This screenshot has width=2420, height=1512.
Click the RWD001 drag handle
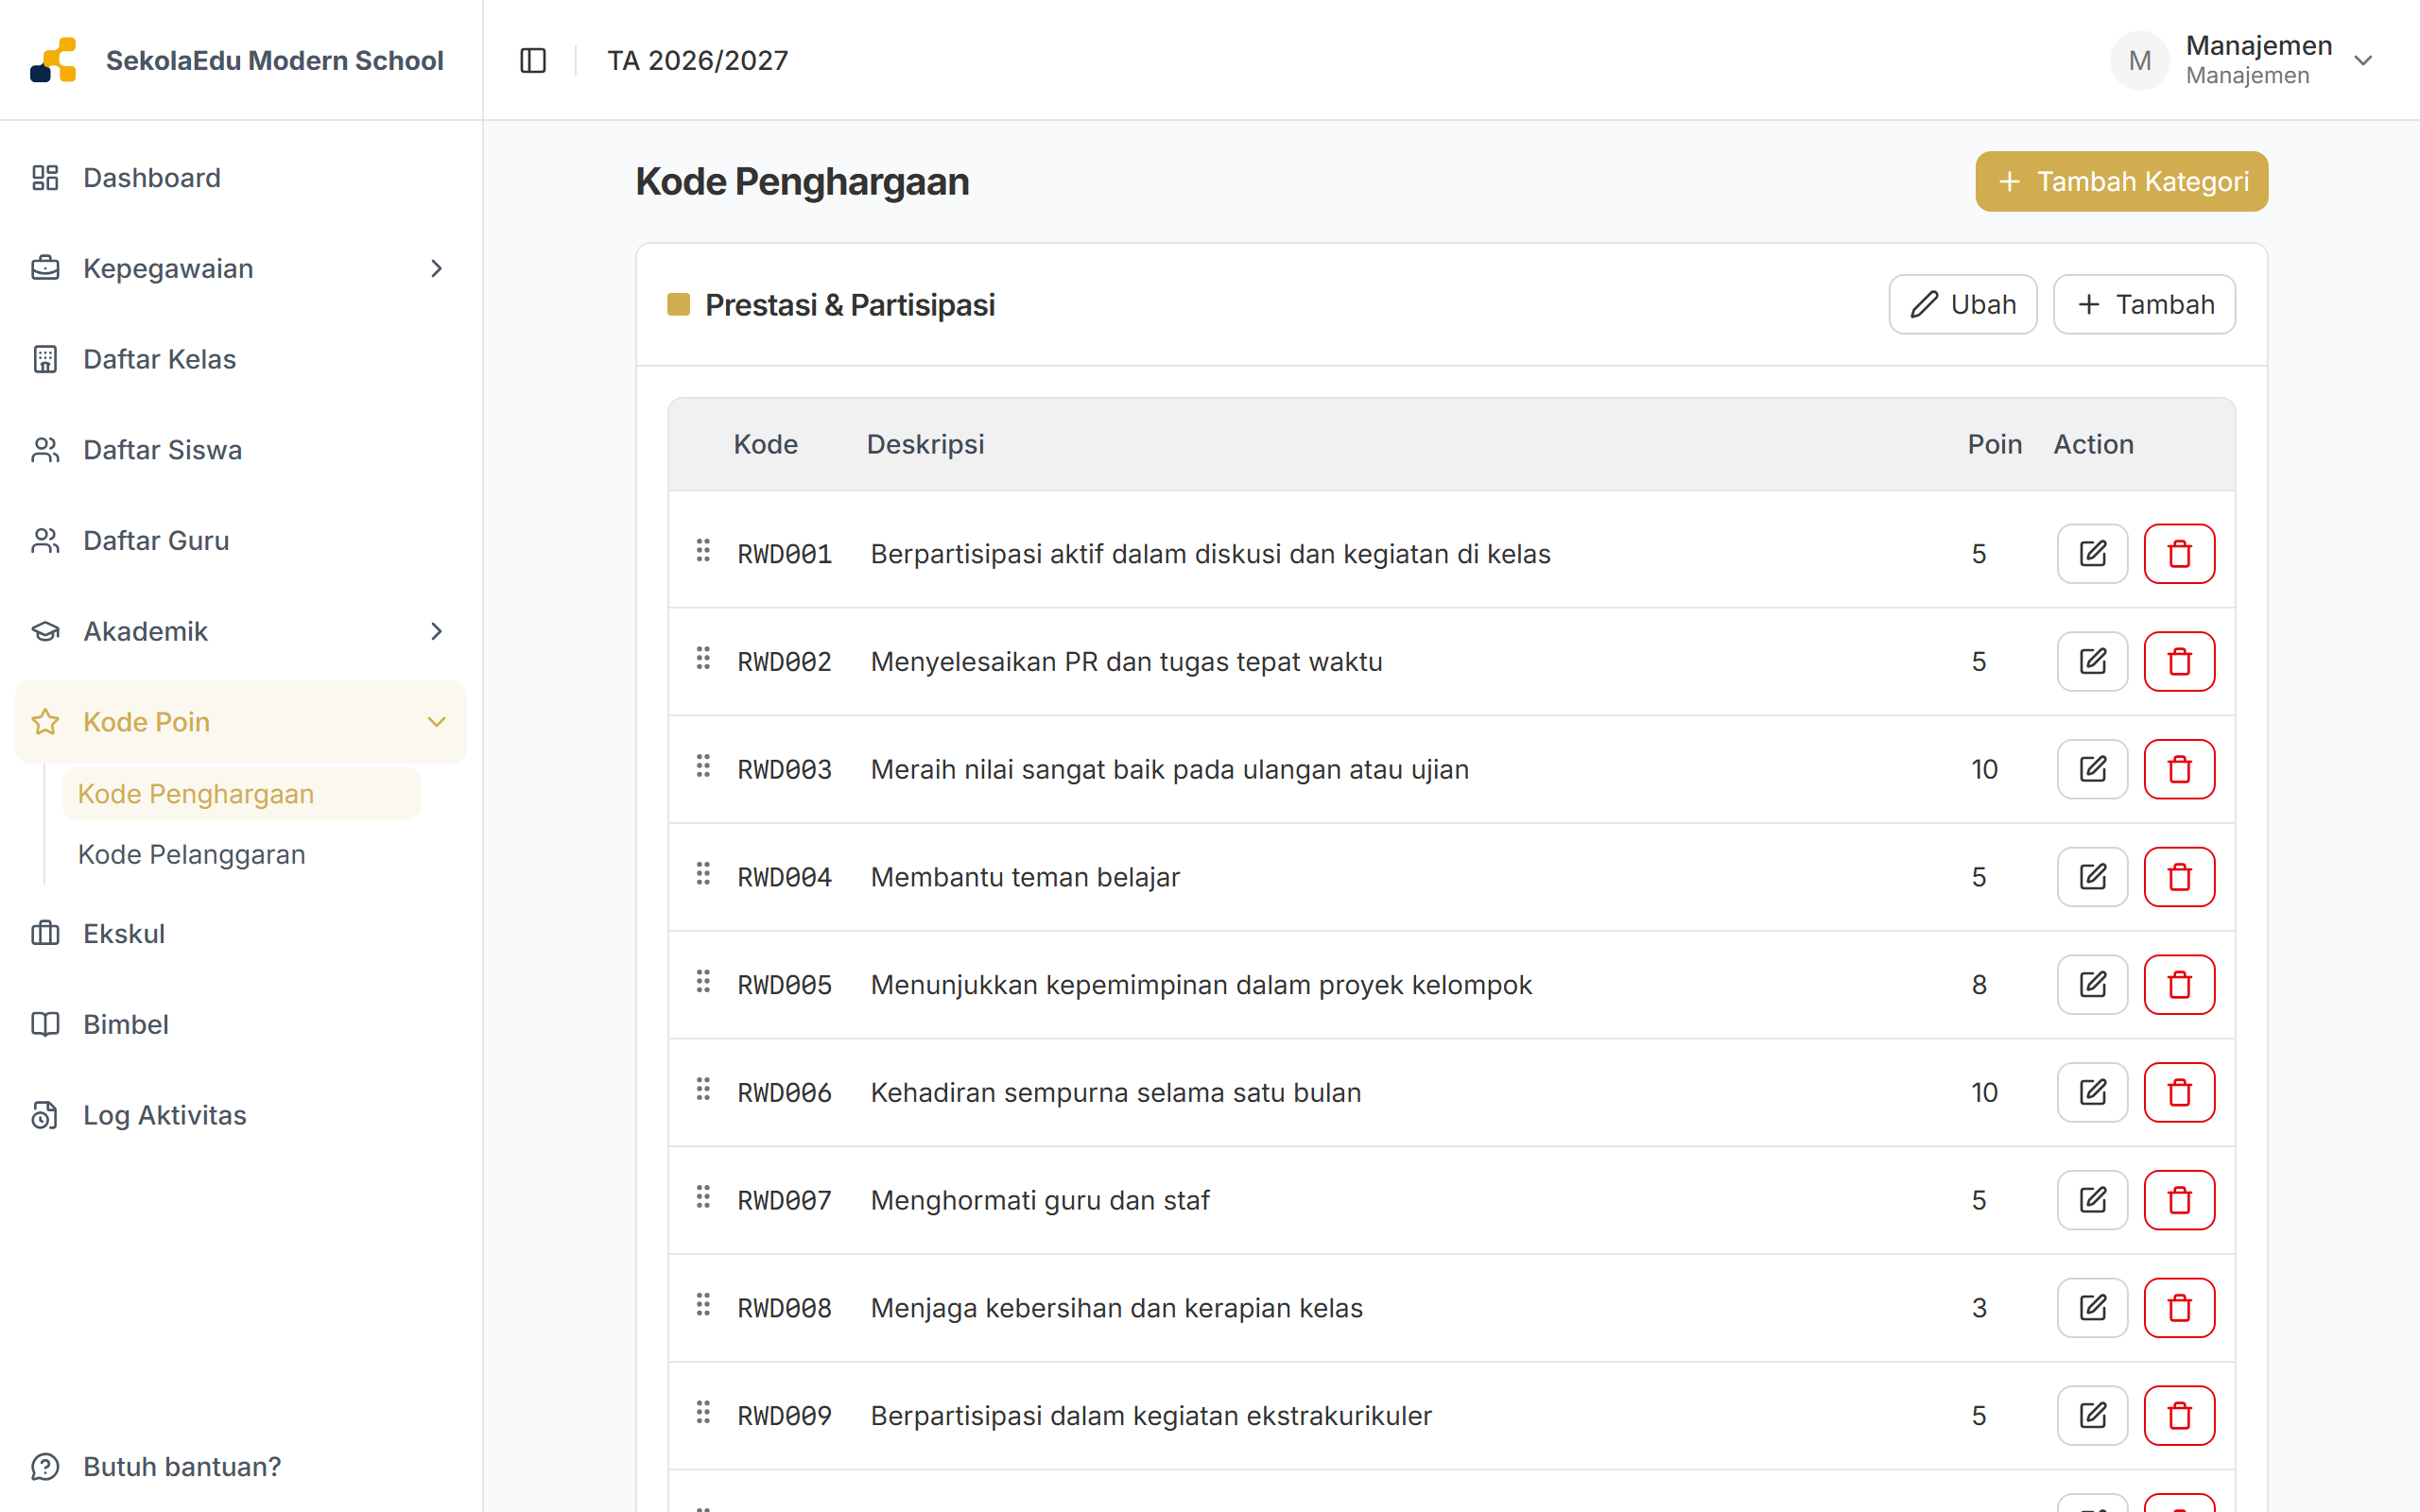tap(703, 551)
